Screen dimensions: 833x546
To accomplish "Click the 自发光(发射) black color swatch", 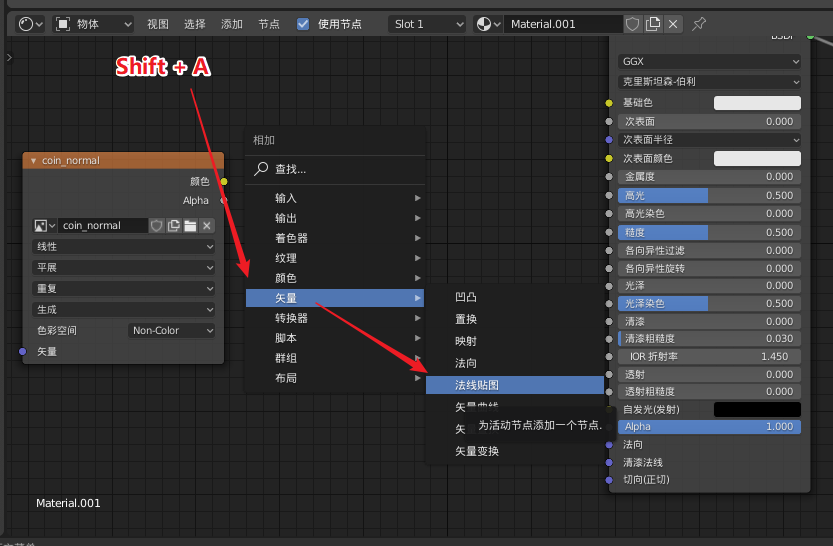I will pos(757,410).
